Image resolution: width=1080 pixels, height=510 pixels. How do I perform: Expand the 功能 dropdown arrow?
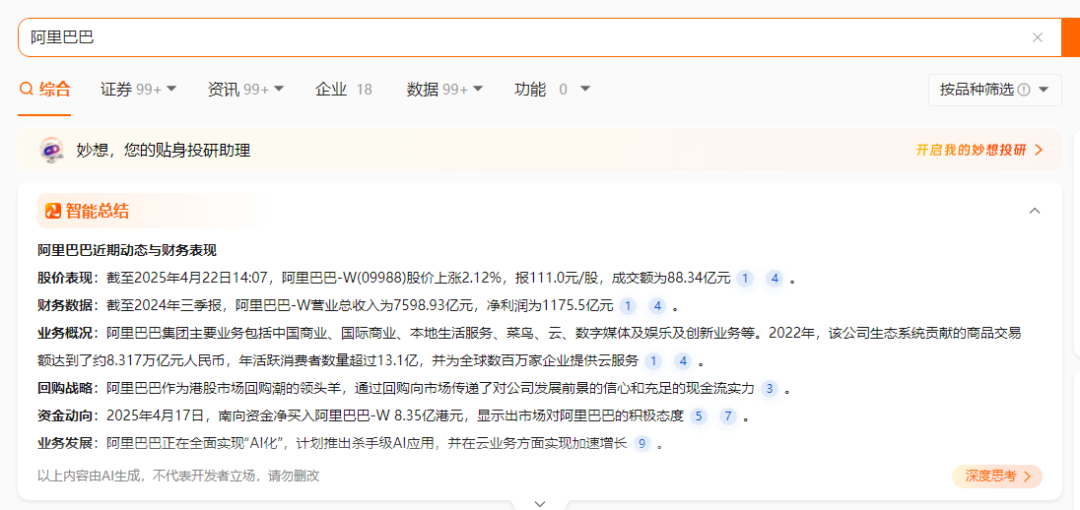point(585,89)
